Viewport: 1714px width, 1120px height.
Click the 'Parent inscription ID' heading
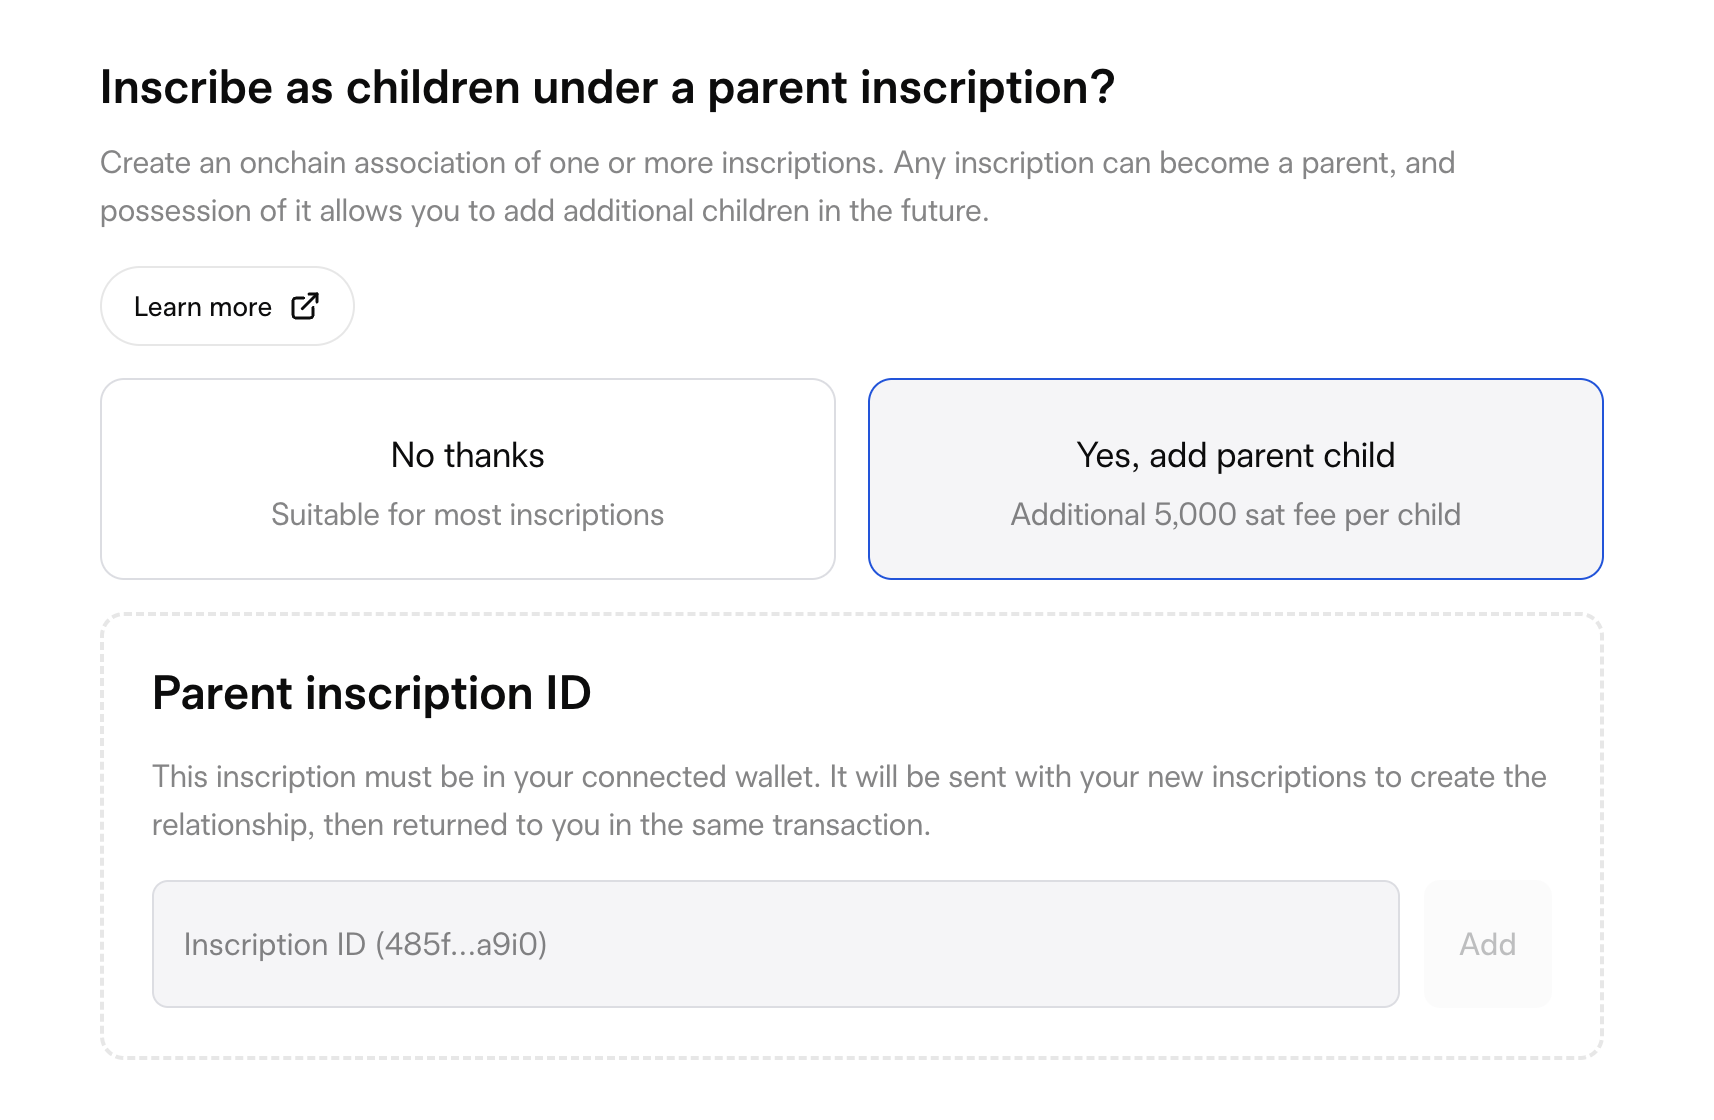coord(371,693)
